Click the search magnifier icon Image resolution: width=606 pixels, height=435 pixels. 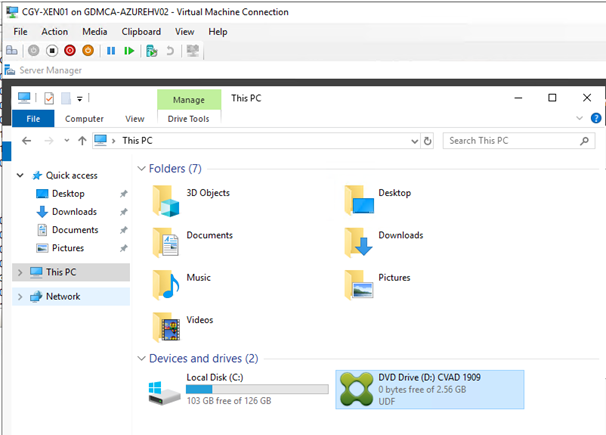coord(584,141)
